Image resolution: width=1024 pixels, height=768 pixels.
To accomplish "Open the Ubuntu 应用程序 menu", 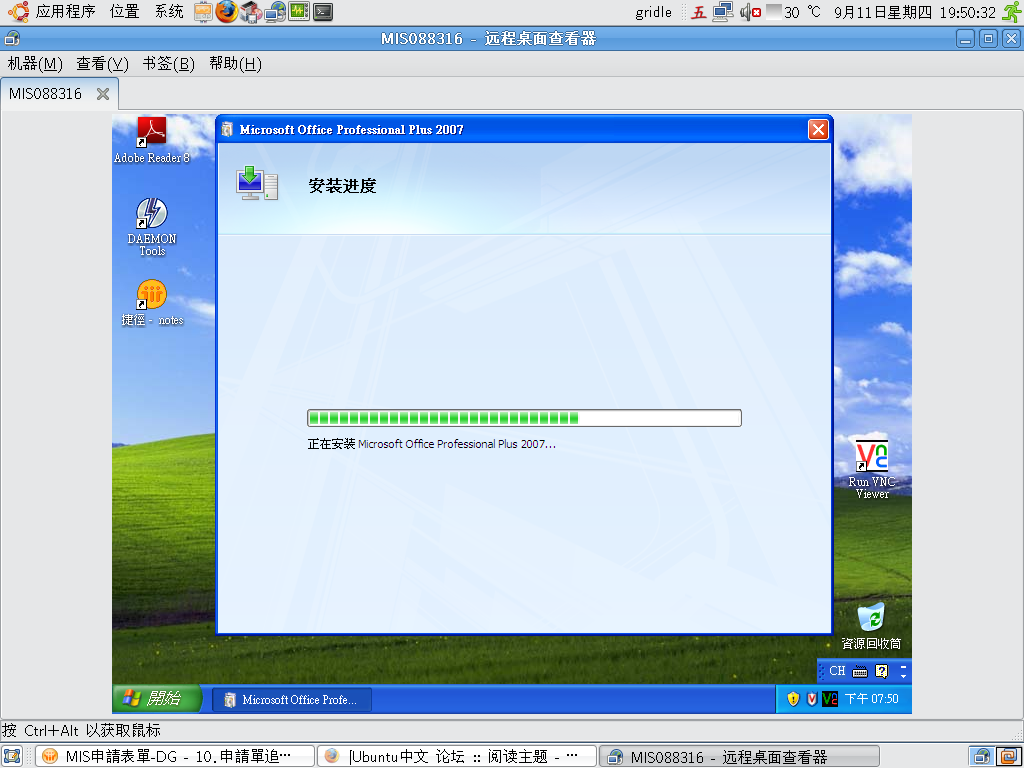I will (52, 12).
